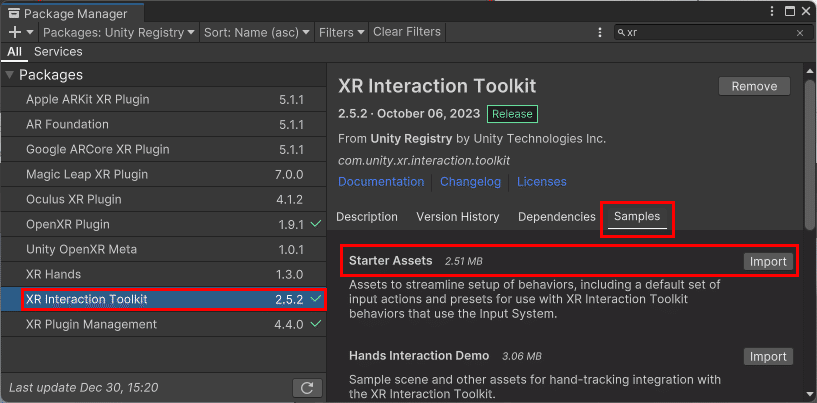Collapse the Packages list section
This screenshot has height=403, width=817.
coord(10,75)
